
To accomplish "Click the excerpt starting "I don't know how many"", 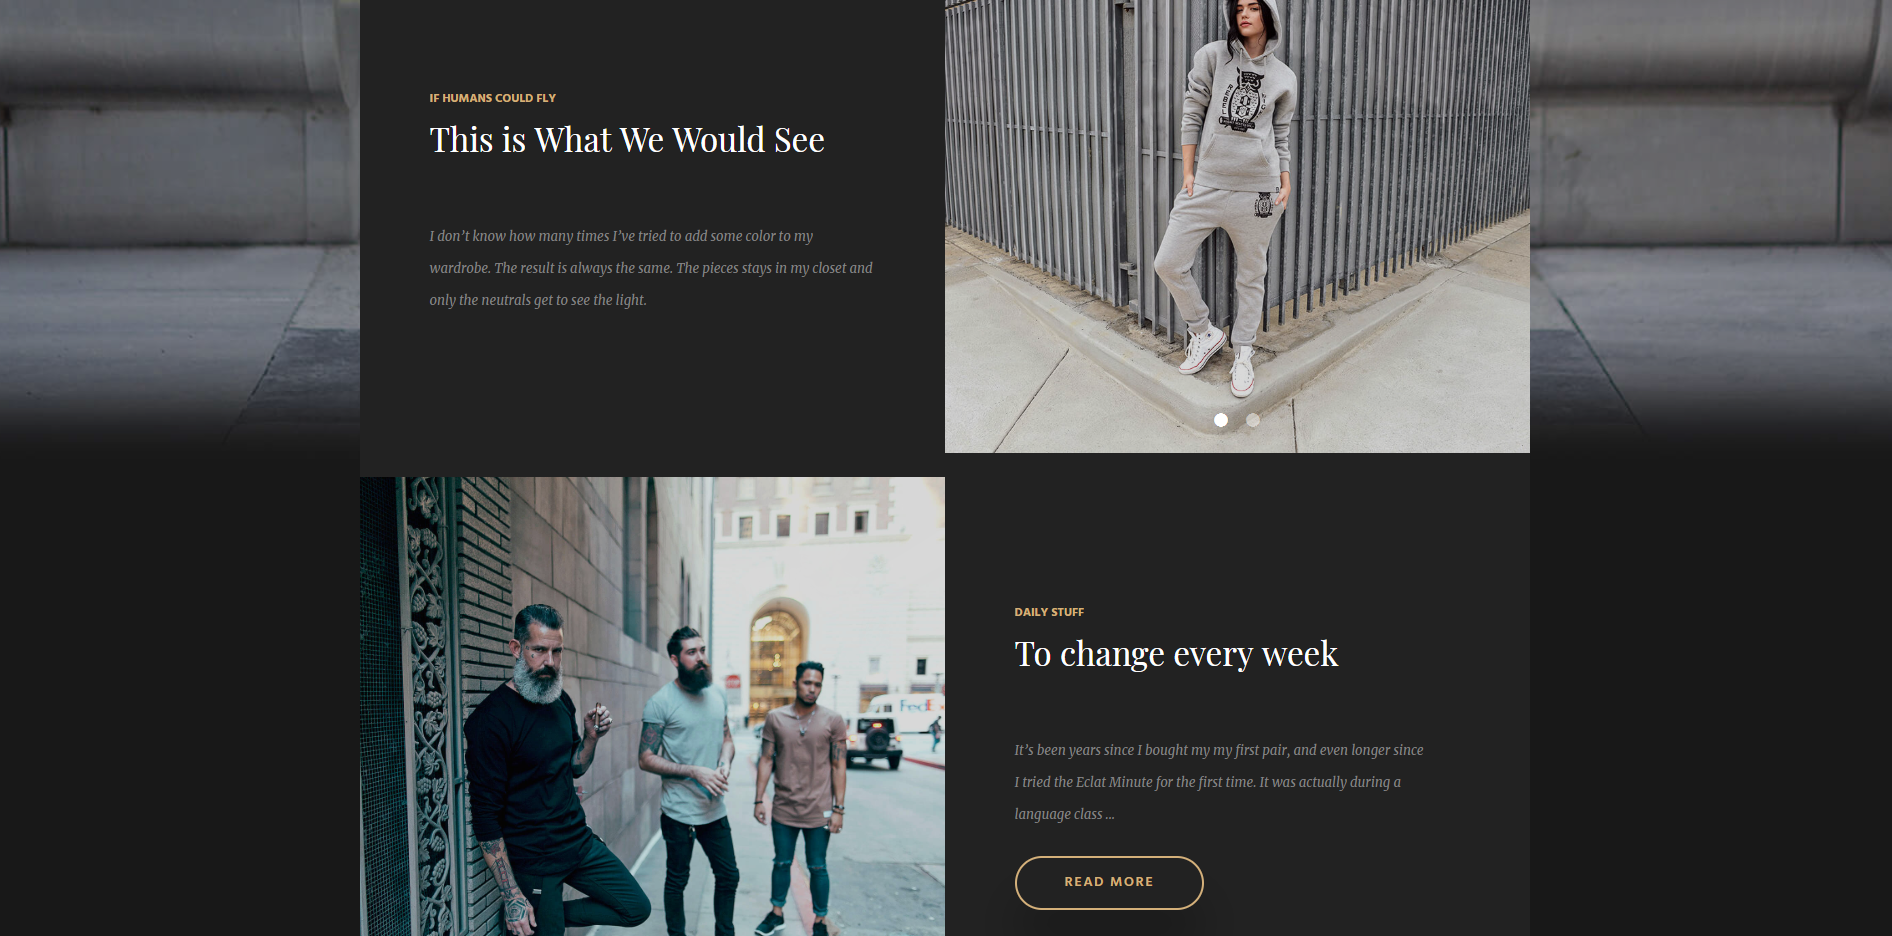I will tap(651, 268).
